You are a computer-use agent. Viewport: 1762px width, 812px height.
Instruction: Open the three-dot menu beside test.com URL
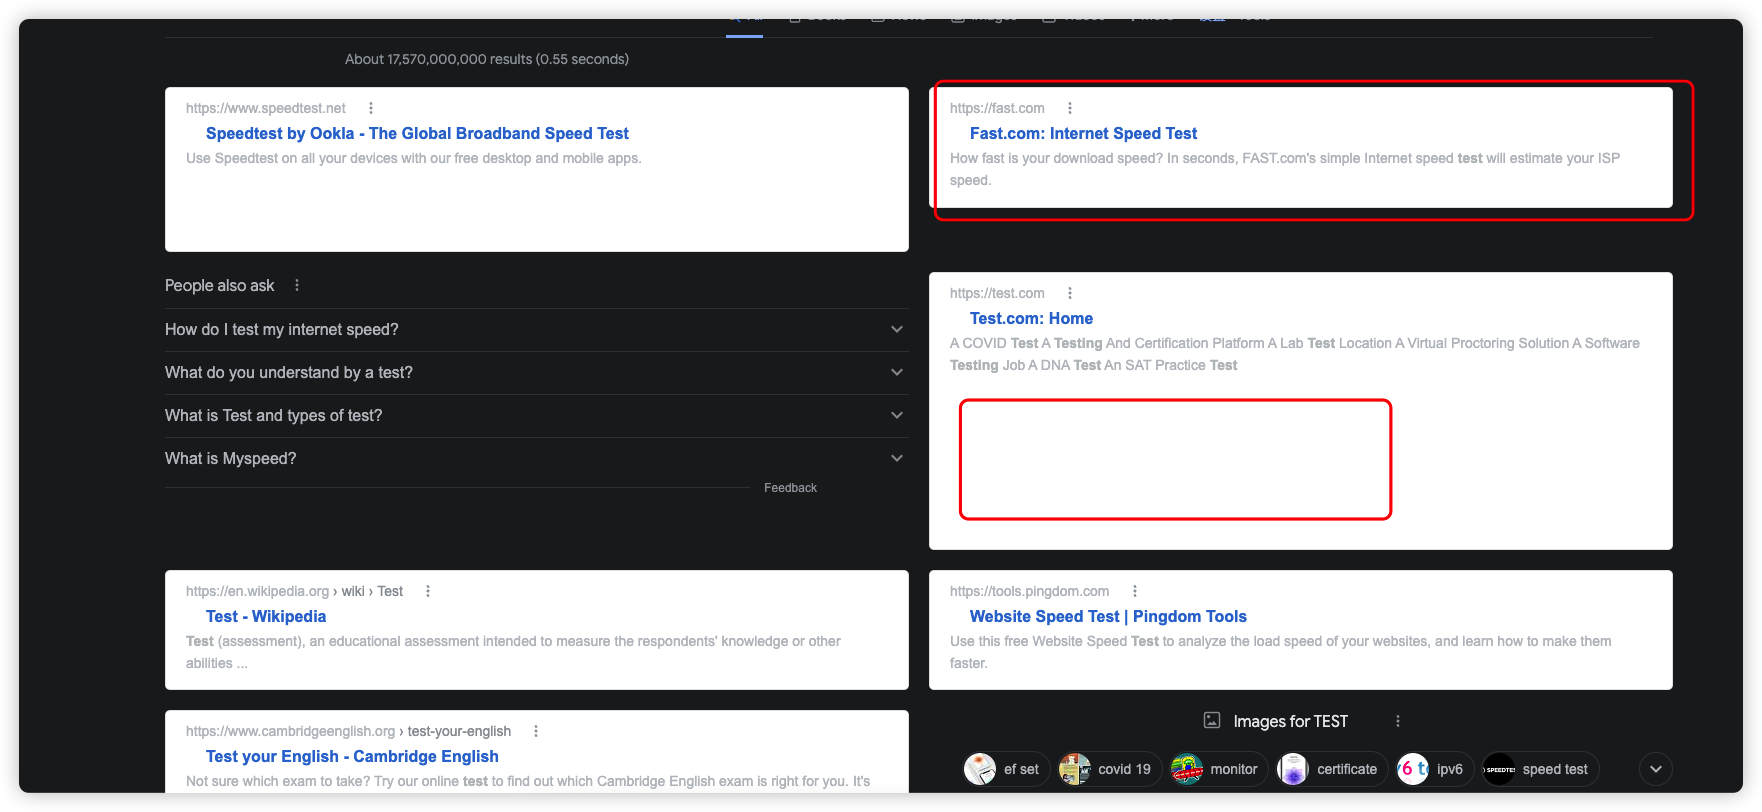[x=1070, y=293]
